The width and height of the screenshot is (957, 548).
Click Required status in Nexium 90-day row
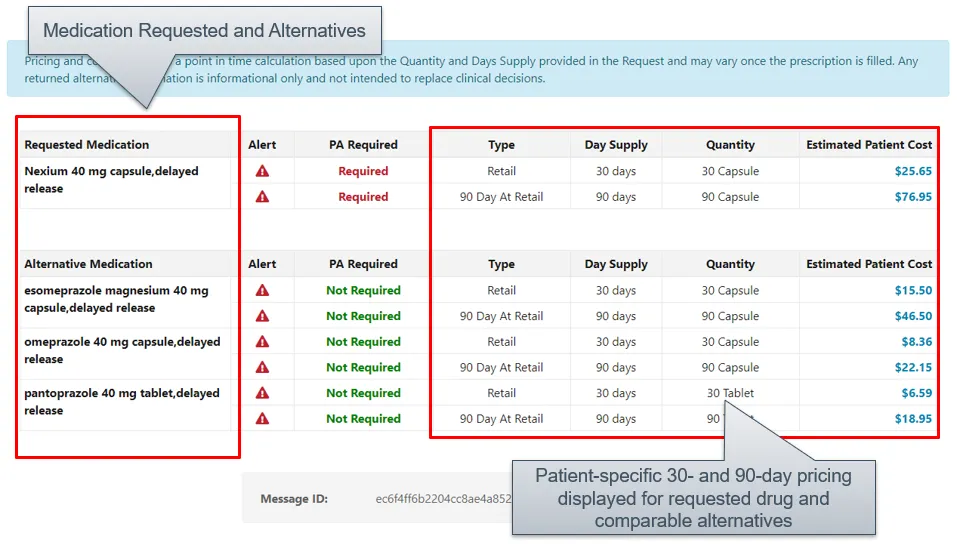coord(363,196)
